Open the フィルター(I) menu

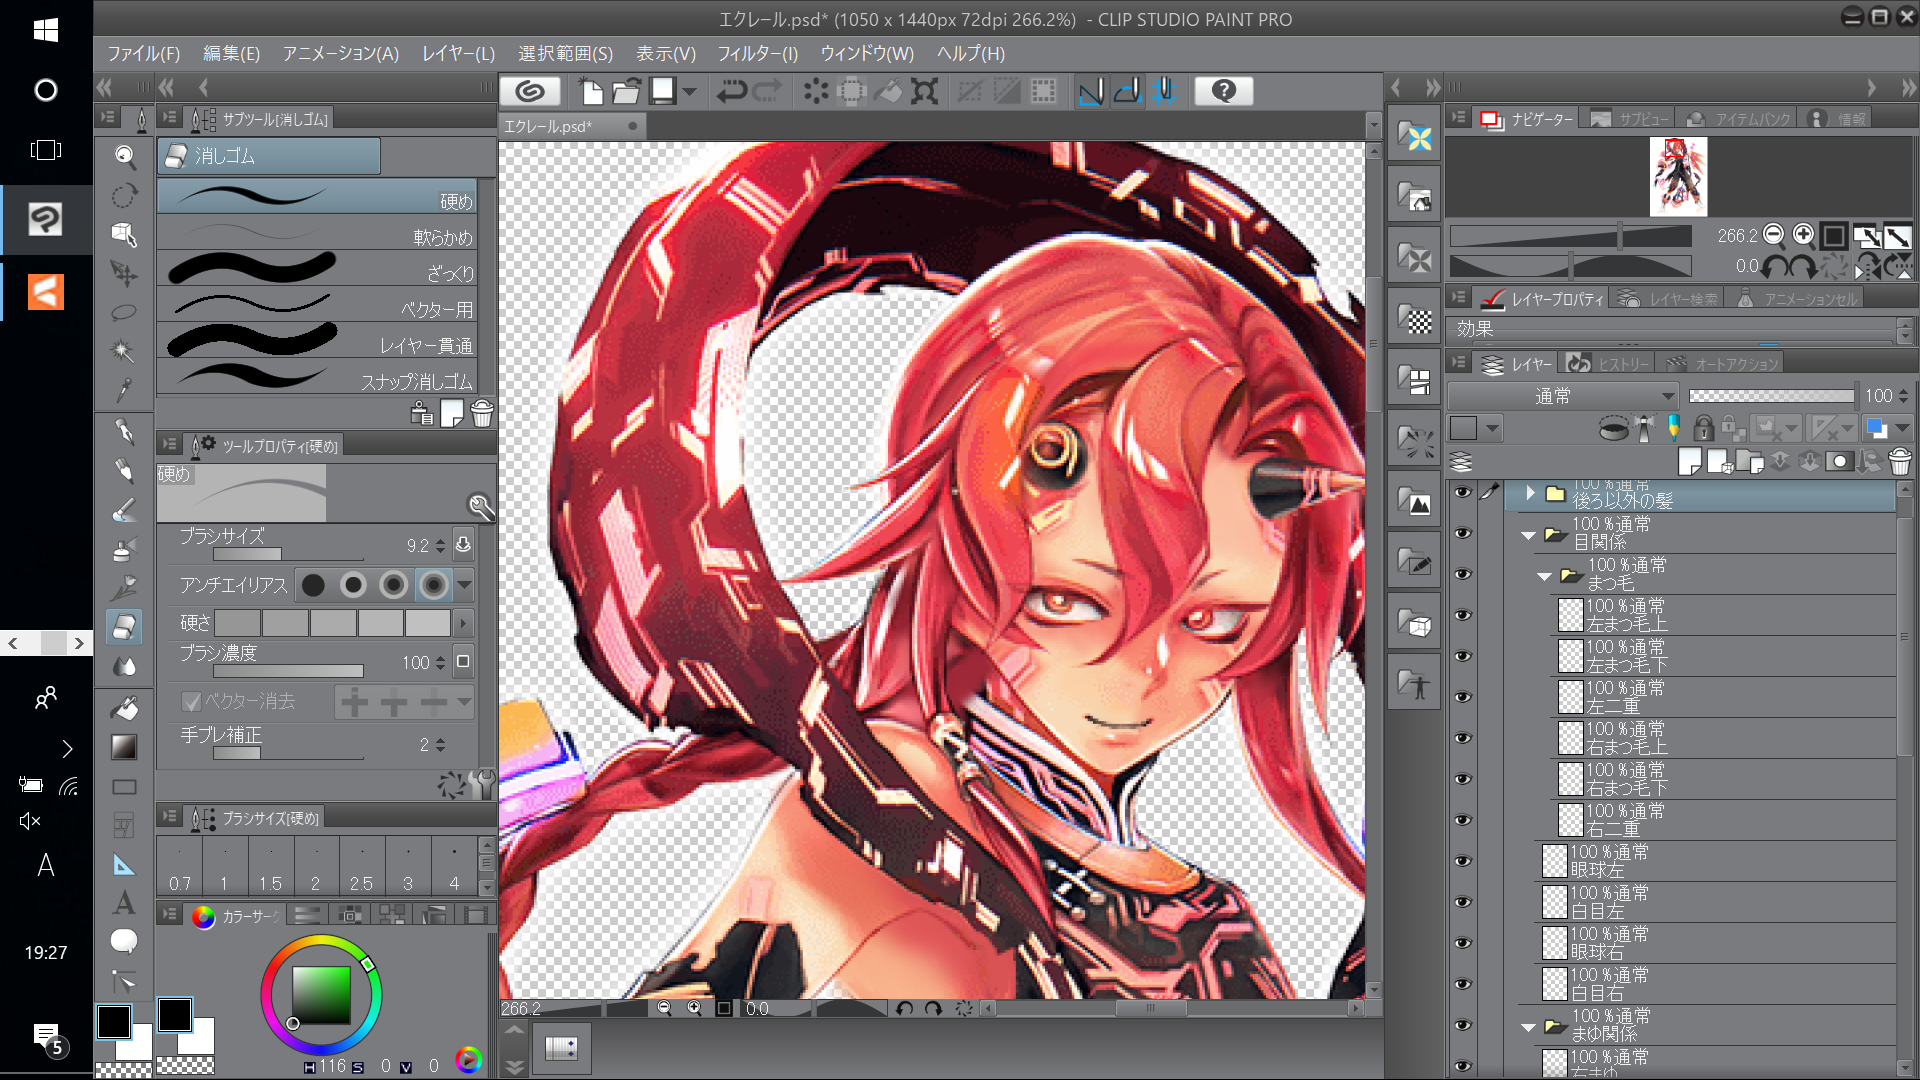click(x=757, y=54)
